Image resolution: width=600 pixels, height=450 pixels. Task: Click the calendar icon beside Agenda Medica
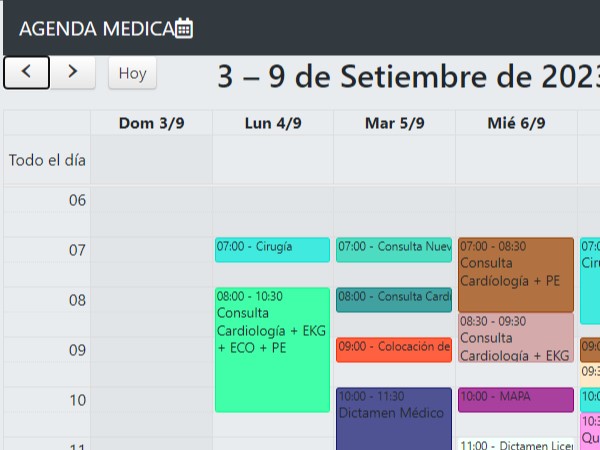point(184,28)
